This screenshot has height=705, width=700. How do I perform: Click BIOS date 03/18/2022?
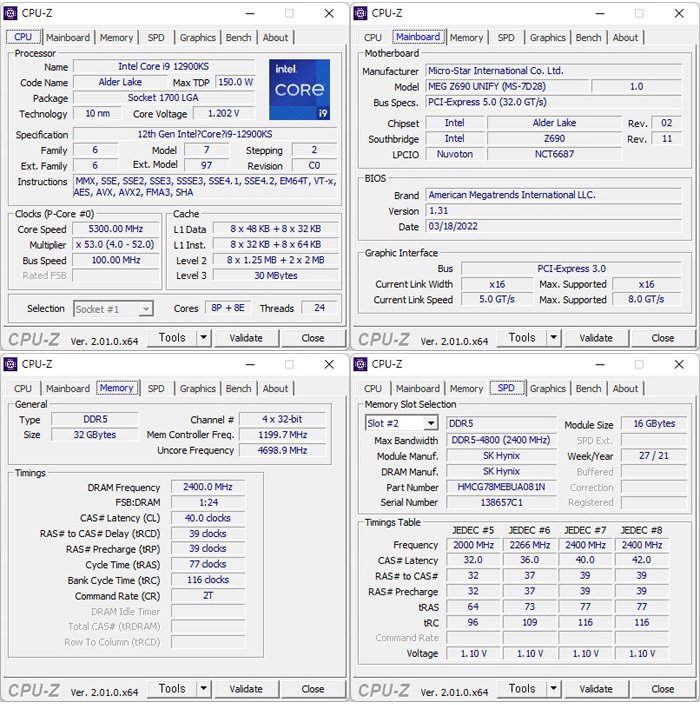(x=554, y=226)
